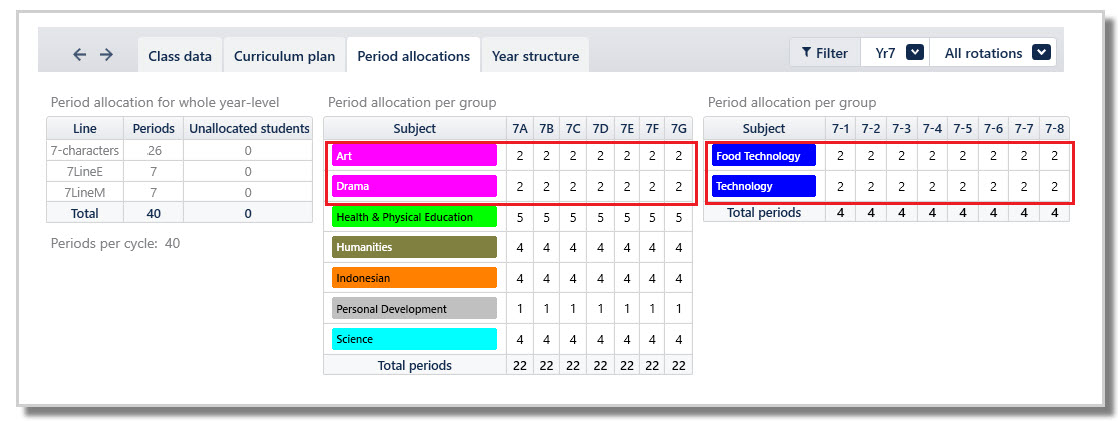Switch to the Curriculum plan tab
Image resolution: width=1118 pixels, height=421 pixels.
pyautogui.click(x=284, y=56)
